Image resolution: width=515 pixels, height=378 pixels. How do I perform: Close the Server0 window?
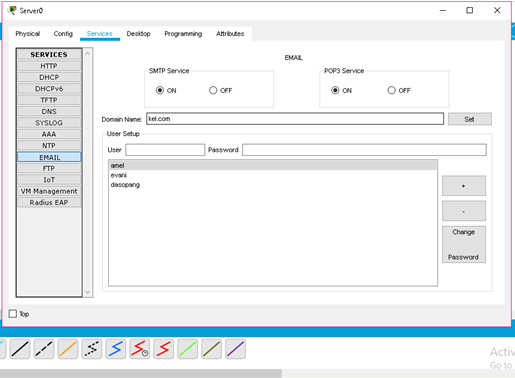point(497,10)
